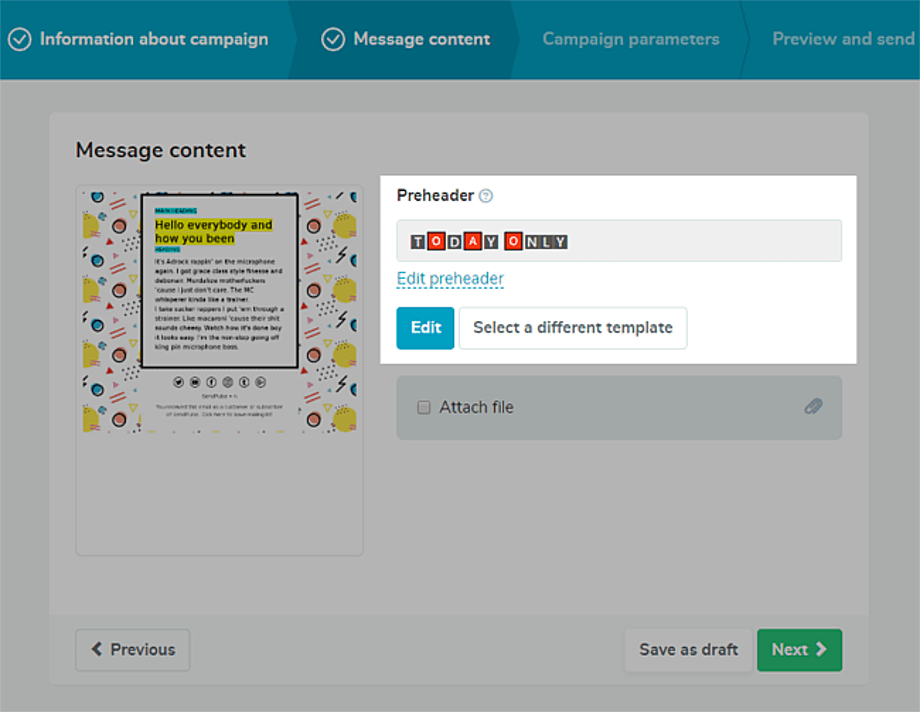Click the Attach file label
This screenshot has width=920, height=712.
click(476, 407)
